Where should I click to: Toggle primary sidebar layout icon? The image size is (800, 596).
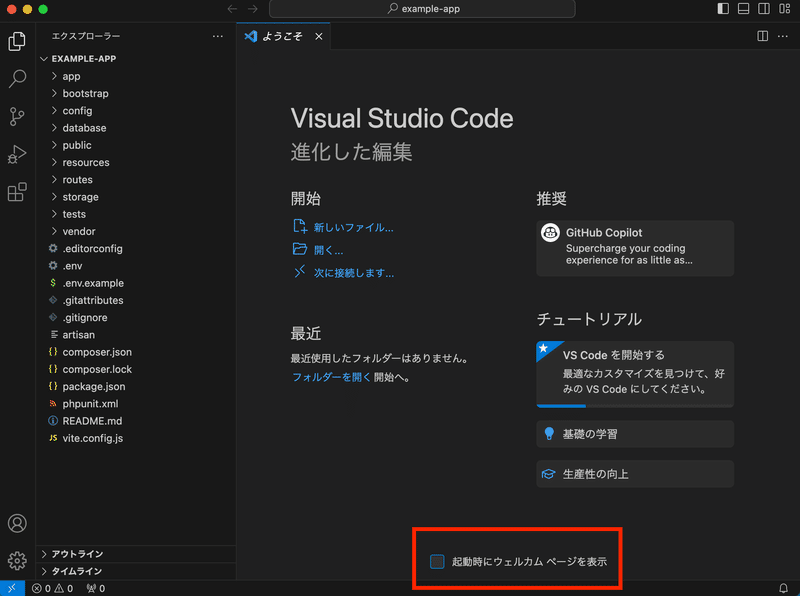click(723, 9)
